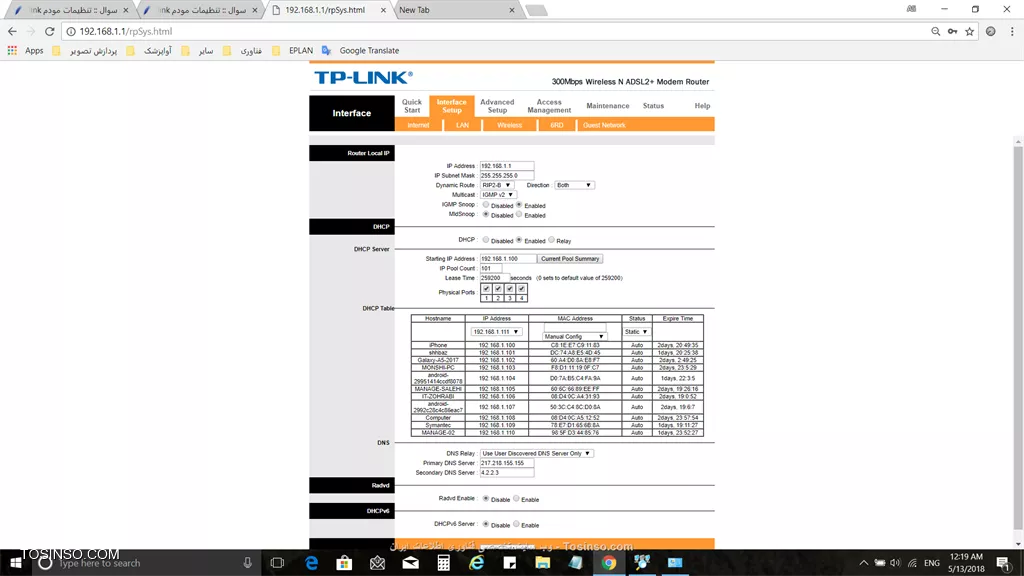The height and width of the screenshot is (576, 1024).
Task: Open the Maintenance menu
Action: point(607,106)
